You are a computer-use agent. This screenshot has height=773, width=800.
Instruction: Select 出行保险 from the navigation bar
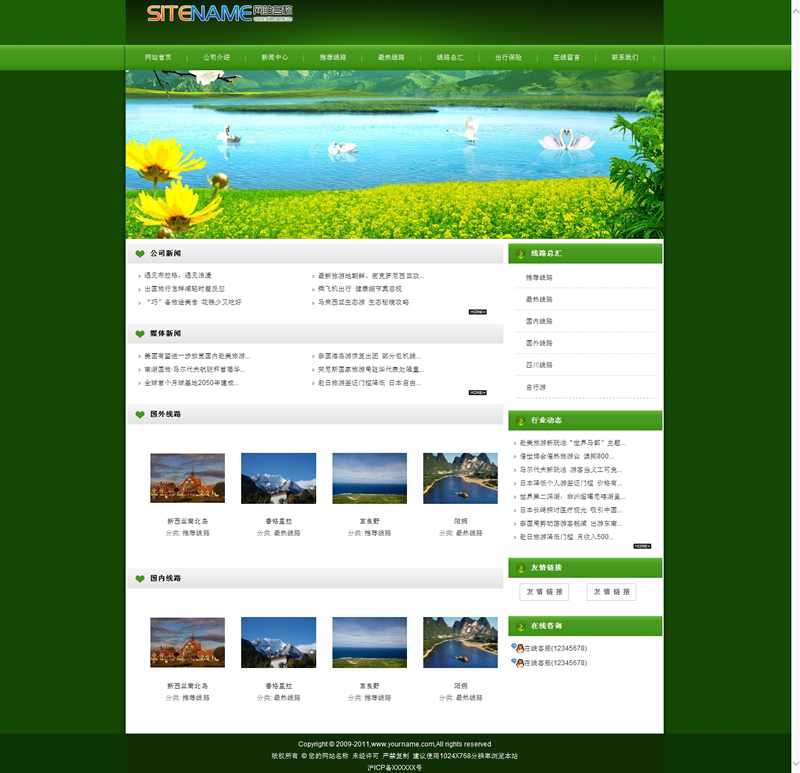(x=508, y=58)
